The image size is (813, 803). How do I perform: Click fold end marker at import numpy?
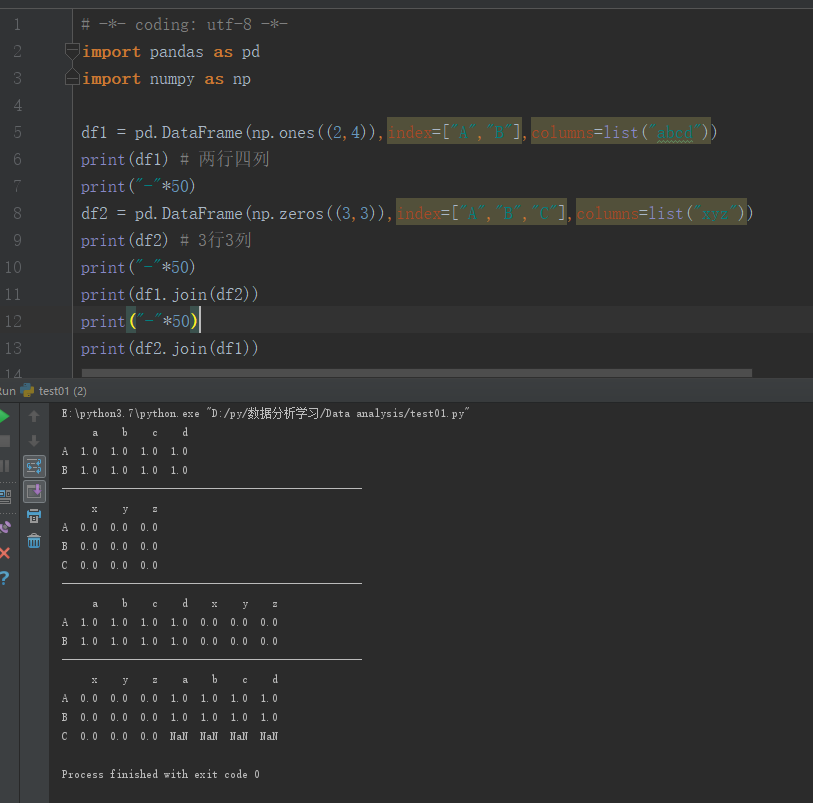pos(72,78)
